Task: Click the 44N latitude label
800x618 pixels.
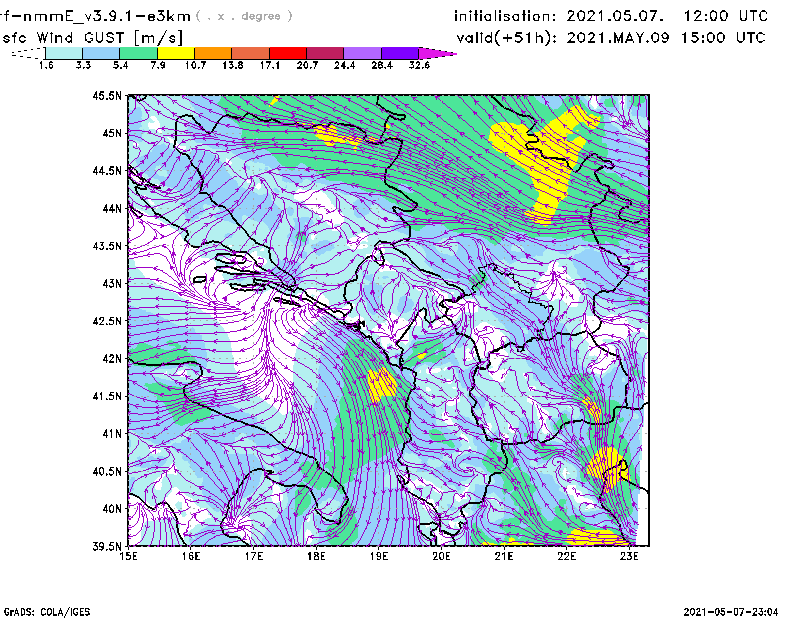Action: pos(112,208)
